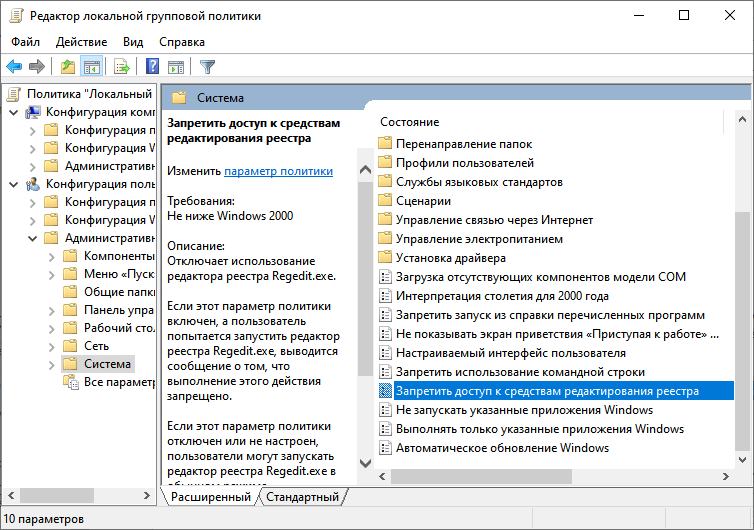This screenshot has width=754, height=530.
Task: Click the Forward arrow toolbar icon
Action: [x=37, y=66]
